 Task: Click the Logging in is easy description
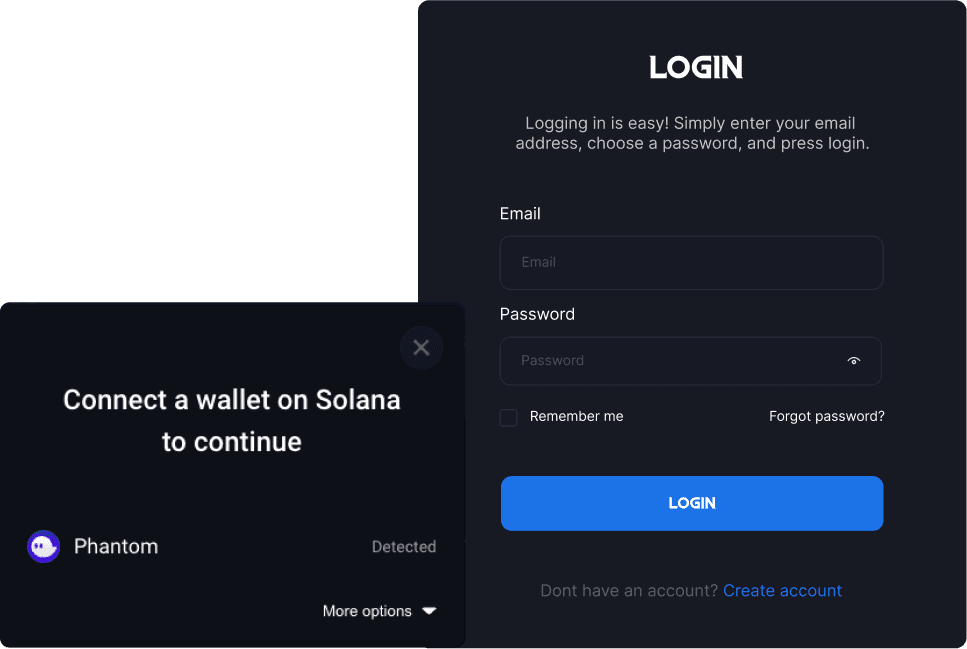(692, 133)
